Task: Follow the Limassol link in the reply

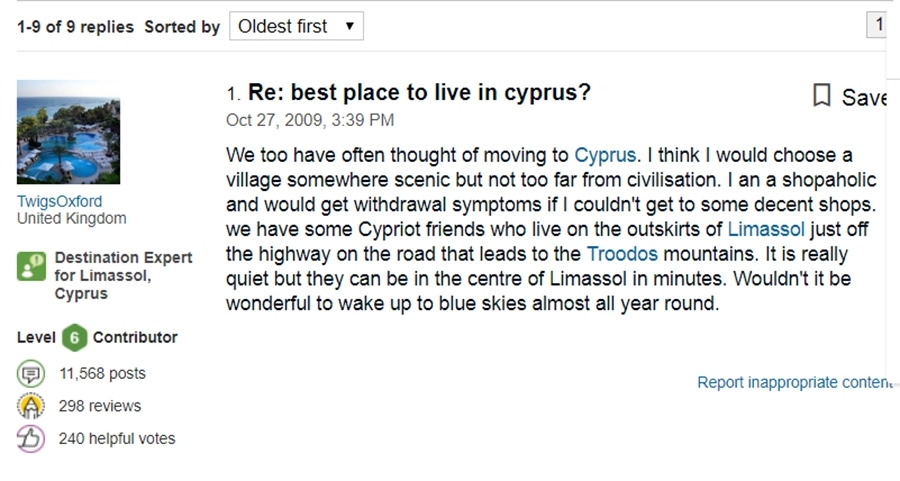Action: (x=766, y=230)
